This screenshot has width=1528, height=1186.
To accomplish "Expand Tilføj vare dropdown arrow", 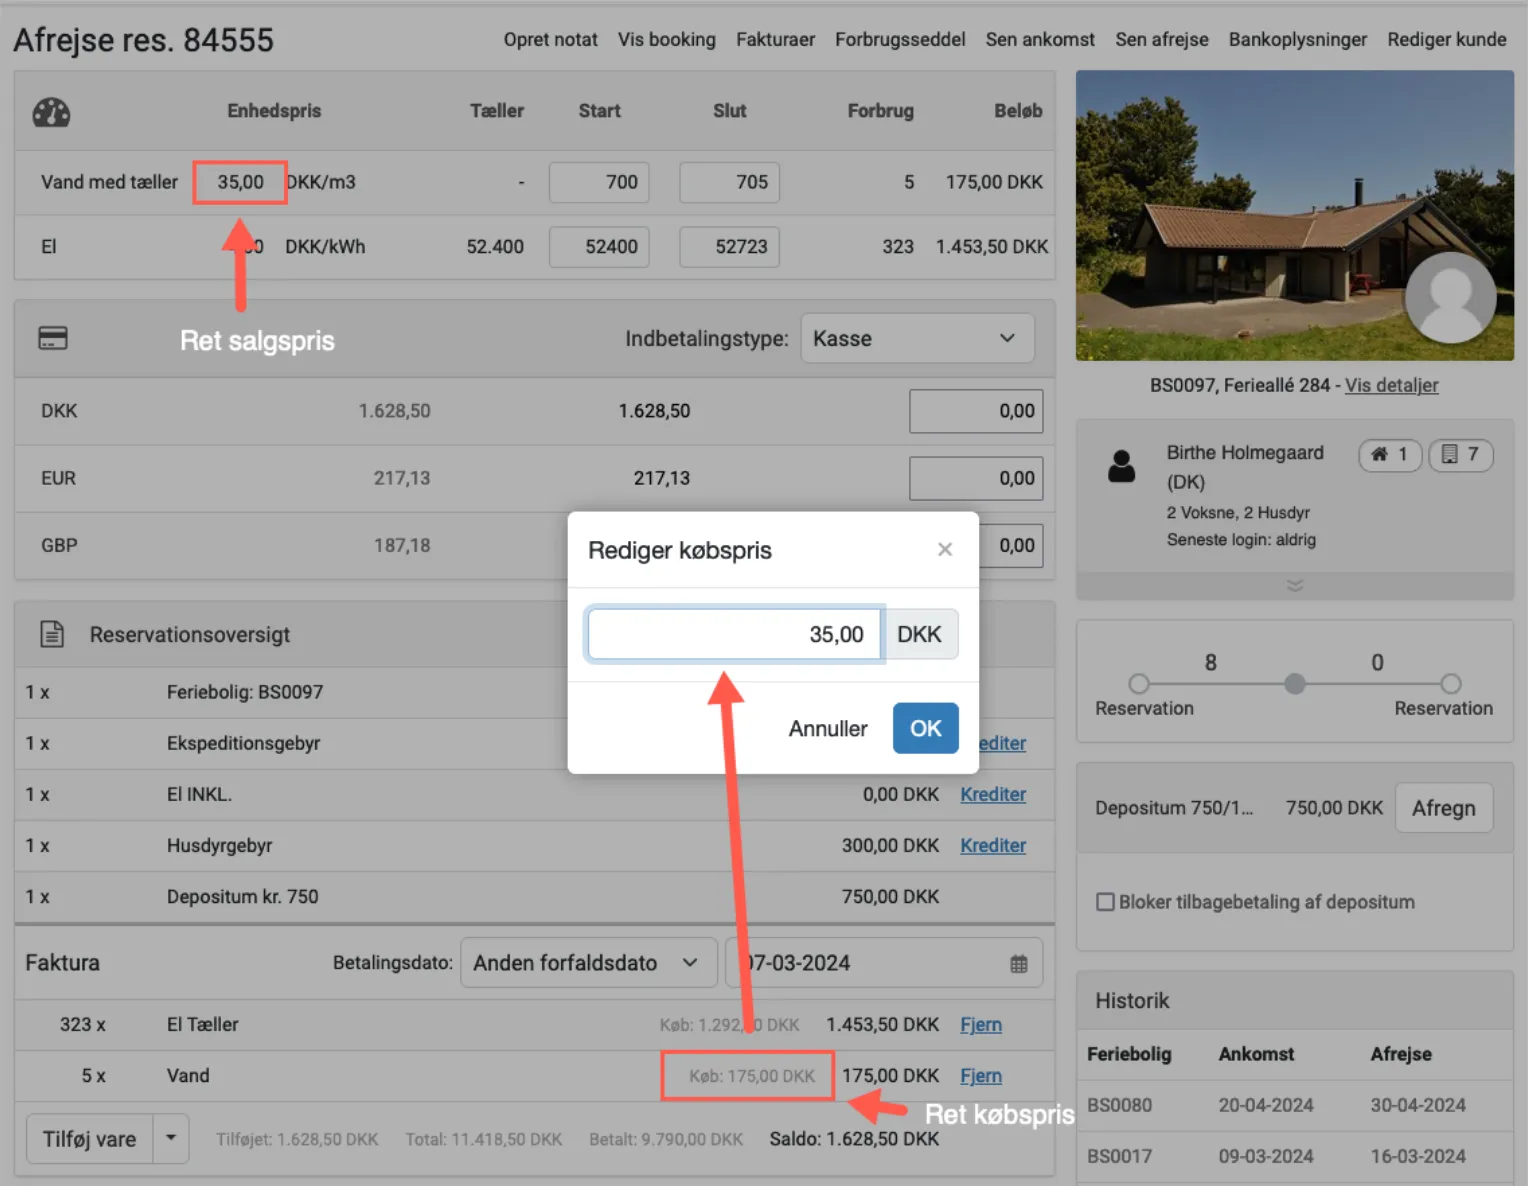I will coord(171,1138).
